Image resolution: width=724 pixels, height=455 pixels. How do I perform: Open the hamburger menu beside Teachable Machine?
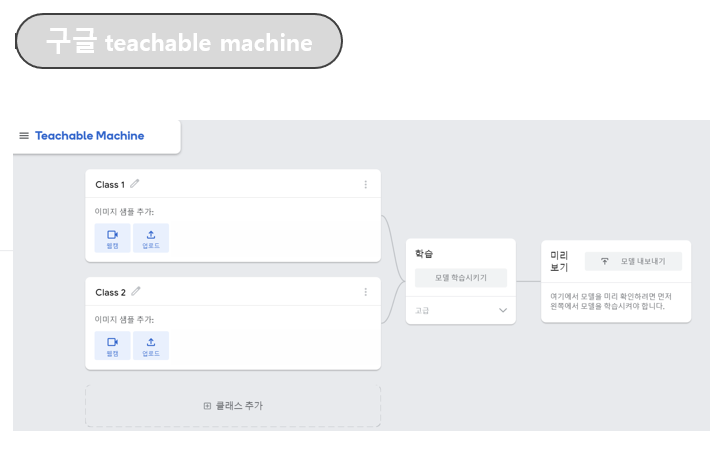pyautogui.click(x=24, y=135)
